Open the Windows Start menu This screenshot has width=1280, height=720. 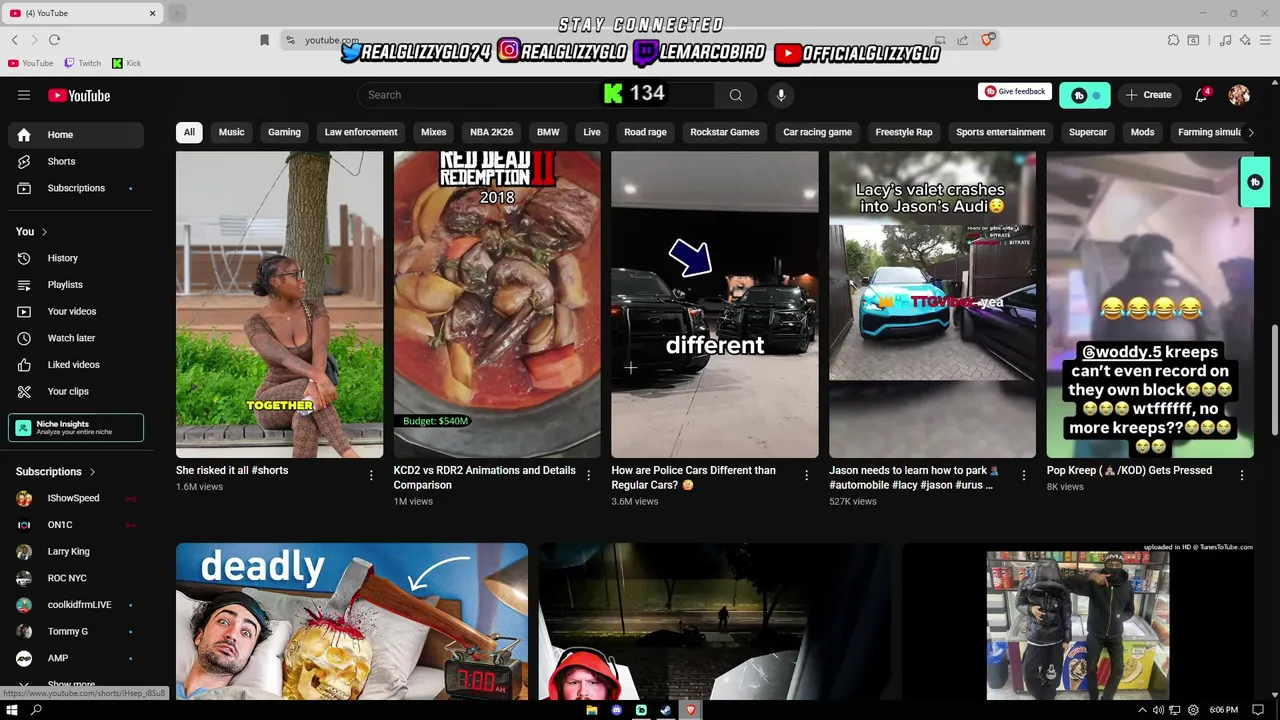[x=12, y=710]
